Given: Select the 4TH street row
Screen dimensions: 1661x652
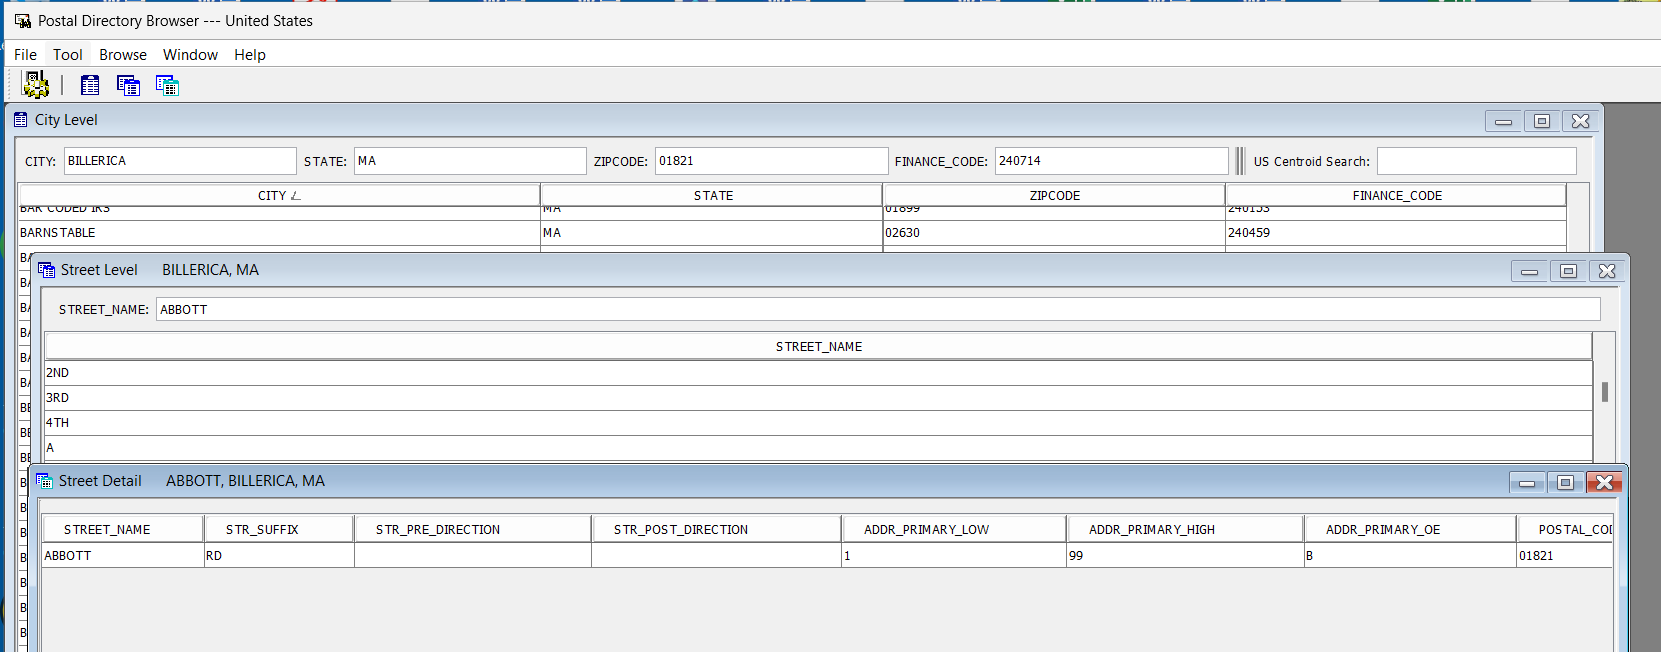Looking at the screenshot, I should click(x=818, y=423).
